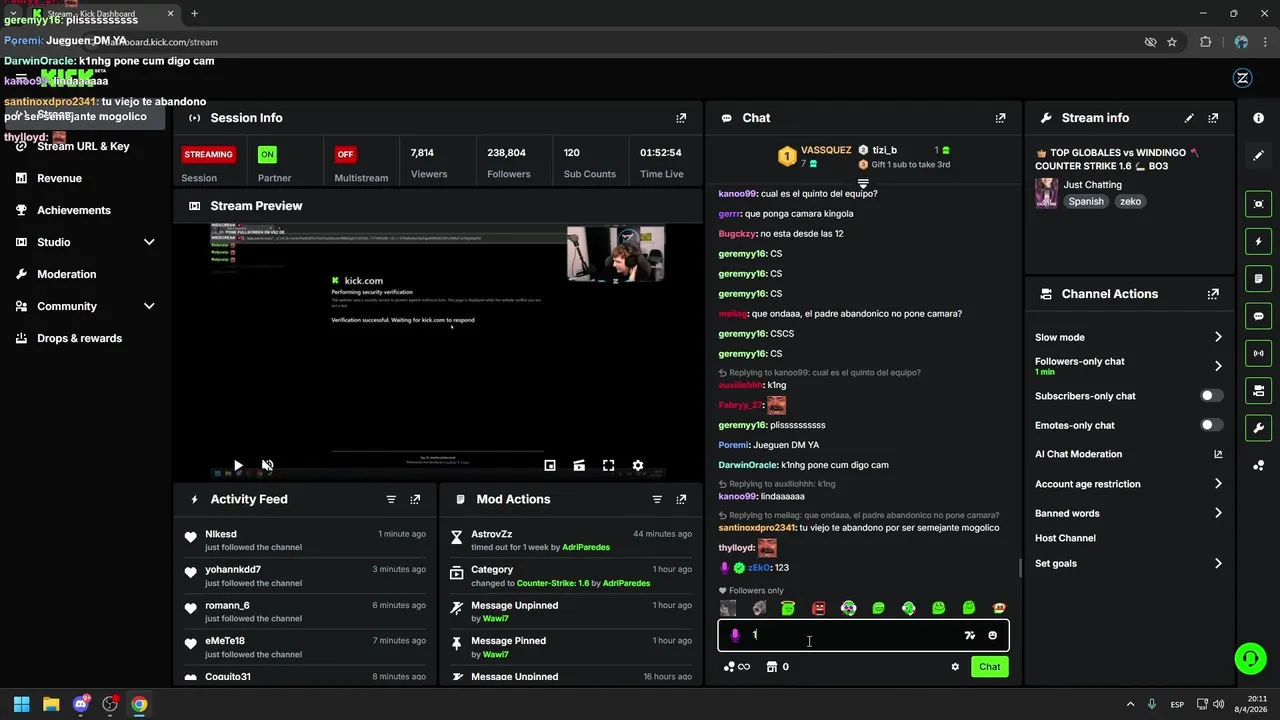Toggle the Mod Actions document widget in sidebar
The height and width of the screenshot is (720, 1280).
coord(1258,278)
